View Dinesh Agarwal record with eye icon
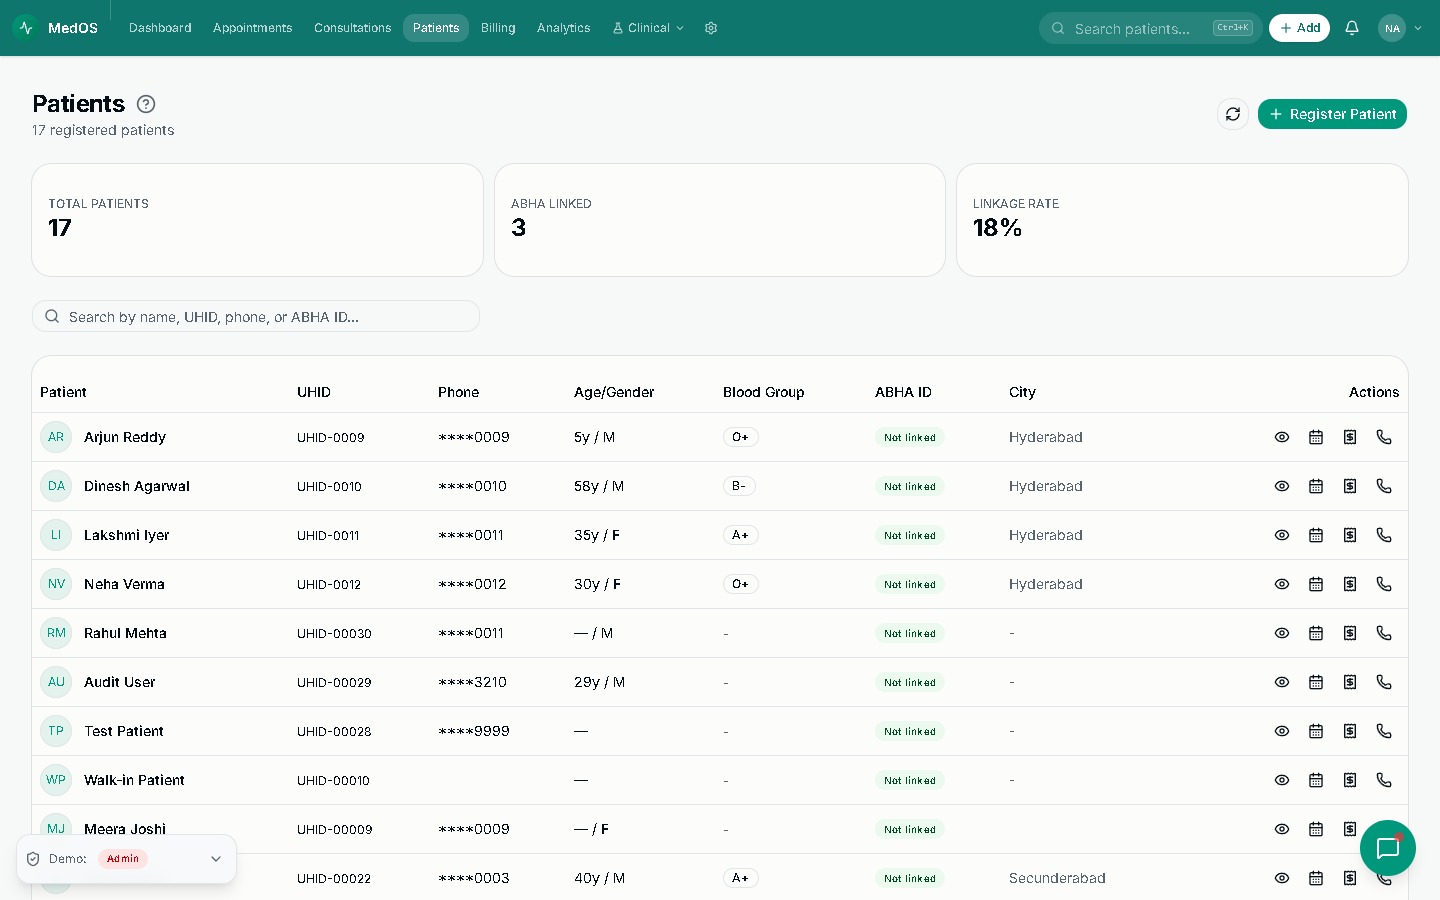 (x=1282, y=486)
